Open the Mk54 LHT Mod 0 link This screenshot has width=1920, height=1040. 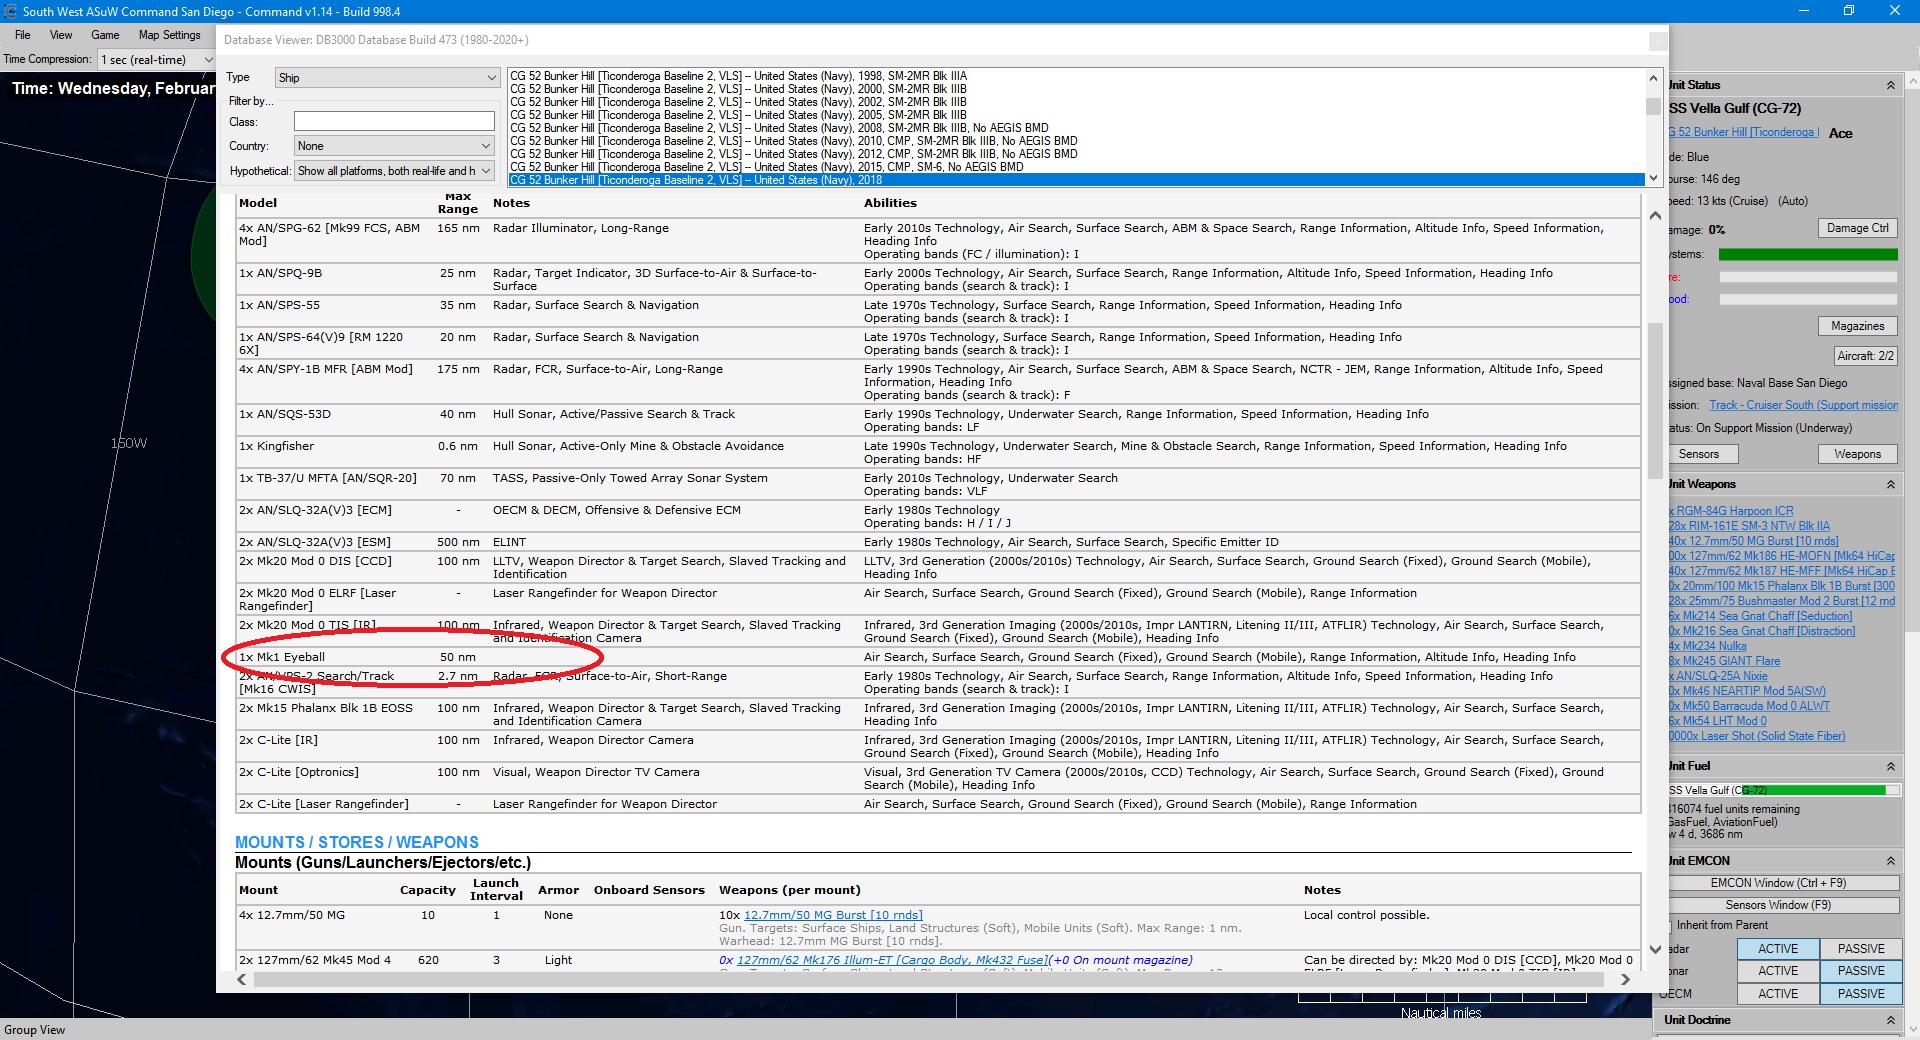pos(1717,721)
